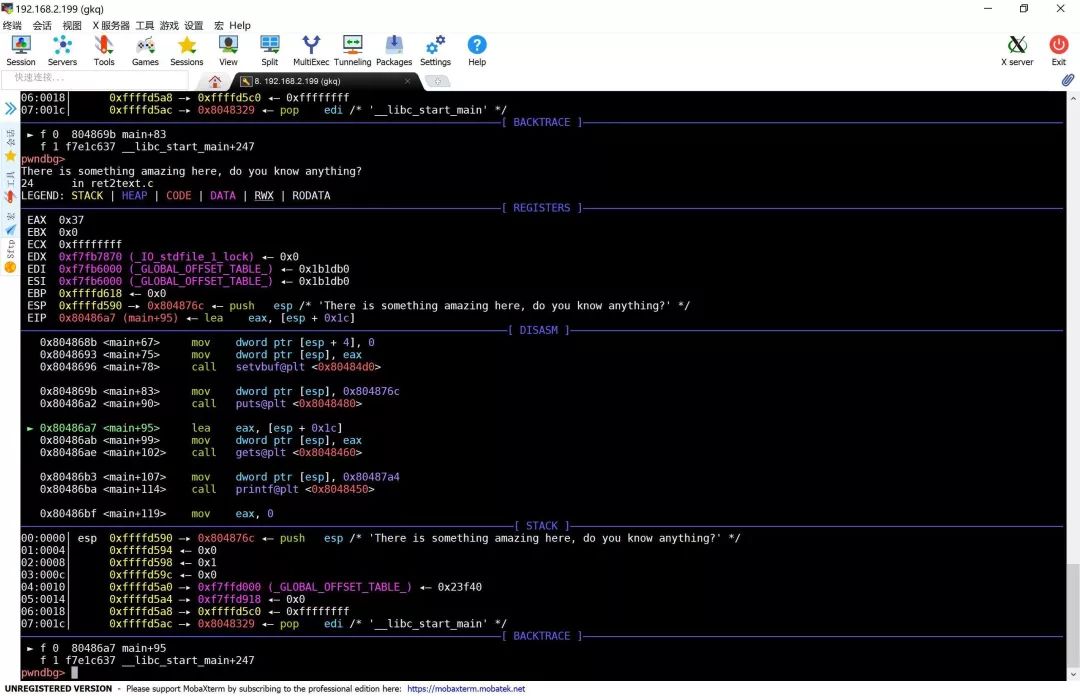Click the Sessions star icon in toolbar
Screen dimensions: 1080x696
187,51
